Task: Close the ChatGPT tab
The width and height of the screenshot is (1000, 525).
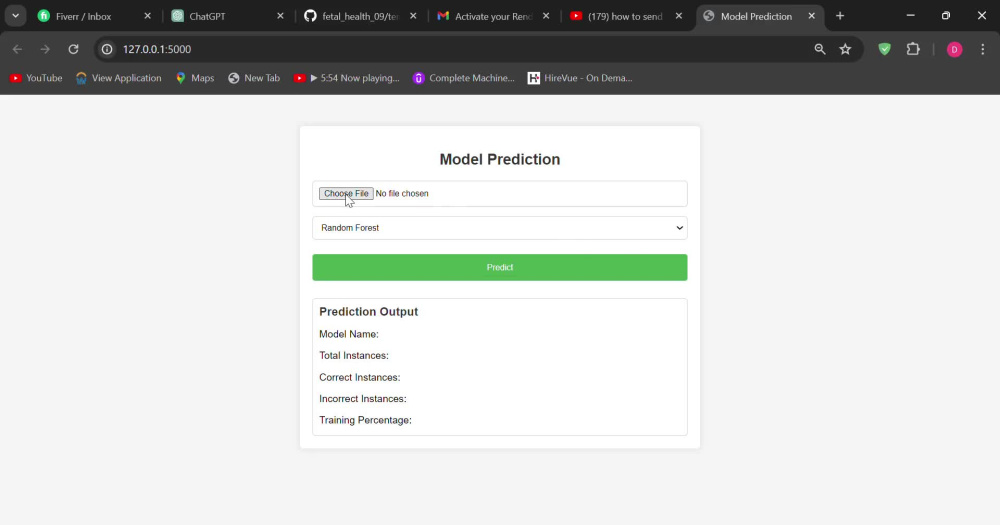Action: point(280,16)
